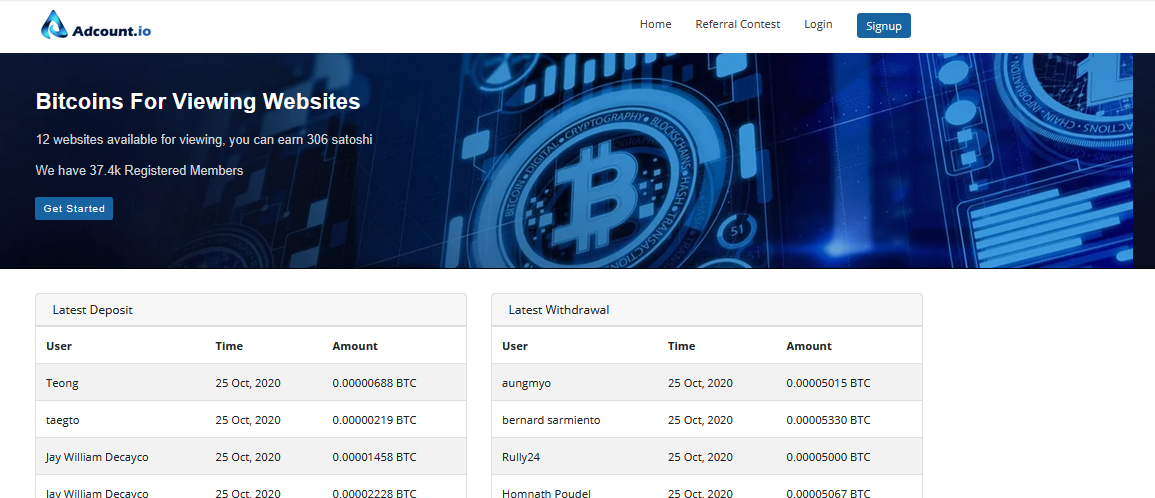Click the 0.00001458 BTC deposit amount
1155x498 pixels.
tap(374, 457)
